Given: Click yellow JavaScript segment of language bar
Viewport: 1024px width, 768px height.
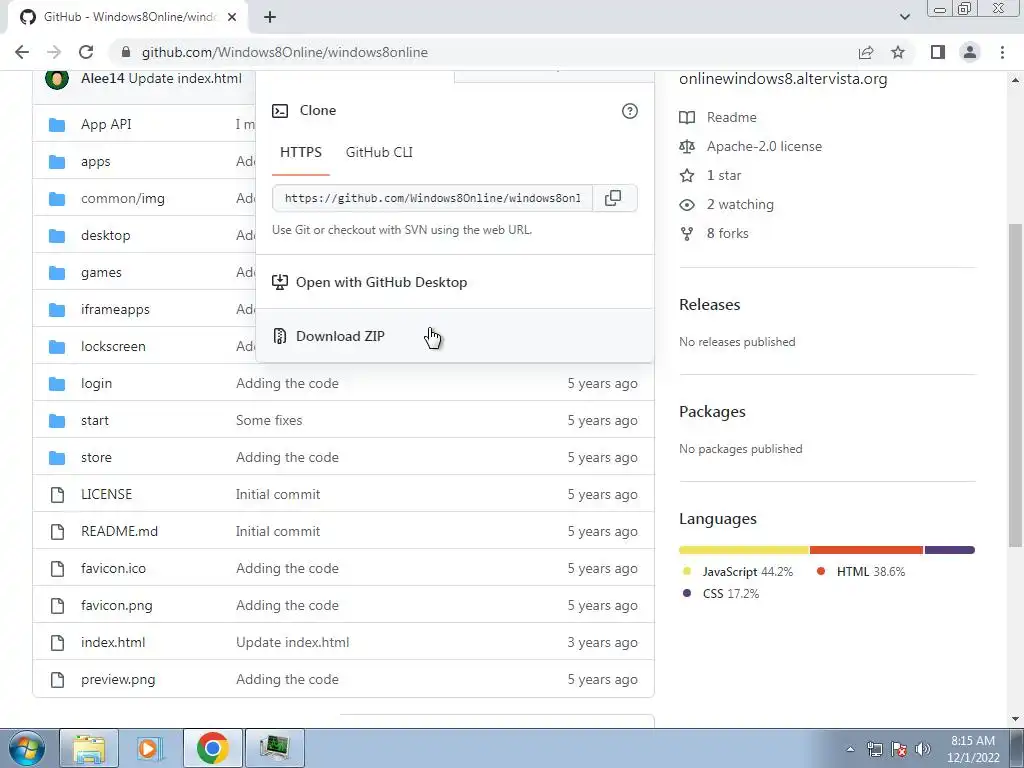Looking at the screenshot, I should click(x=744, y=551).
